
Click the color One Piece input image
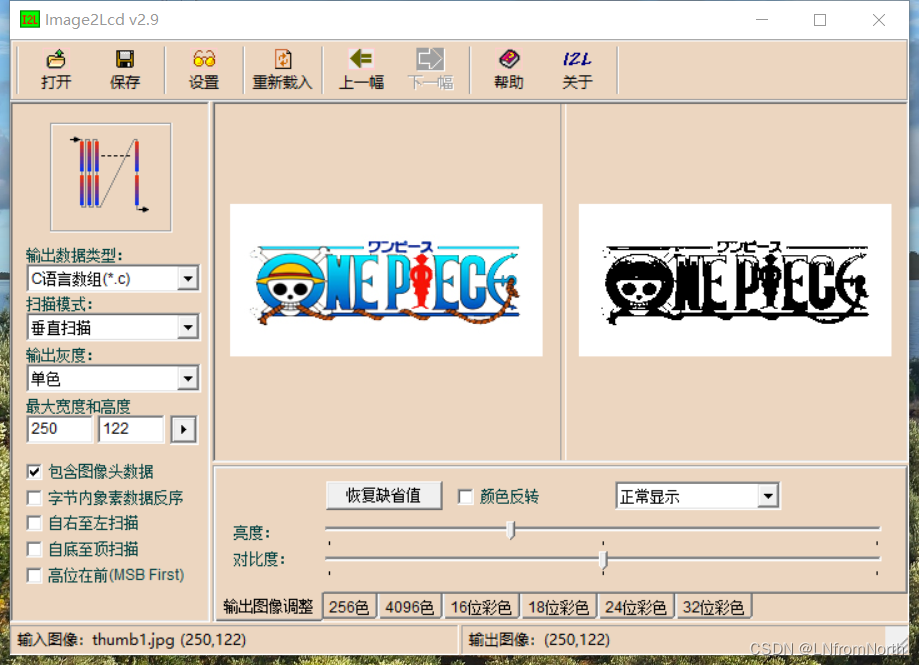(x=386, y=280)
